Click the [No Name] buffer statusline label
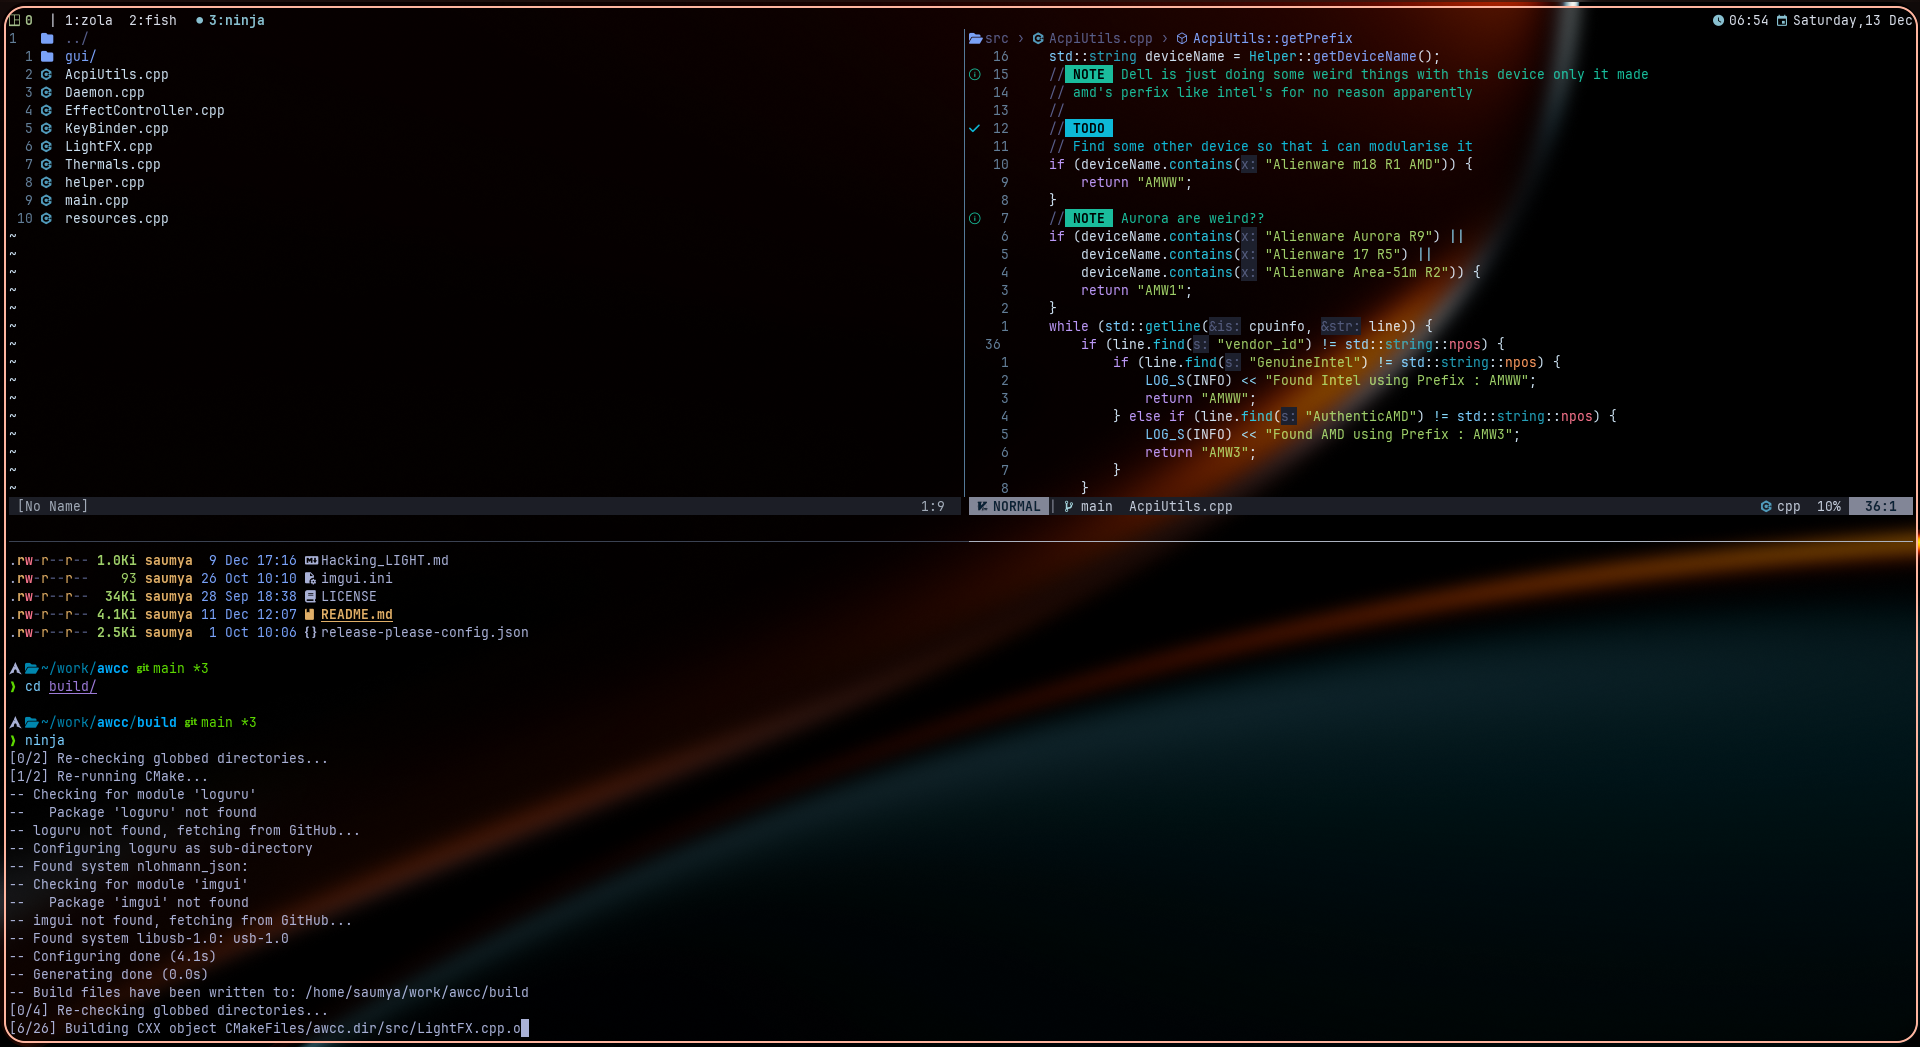The width and height of the screenshot is (1920, 1047). pyautogui.click(x=53, y=506)
